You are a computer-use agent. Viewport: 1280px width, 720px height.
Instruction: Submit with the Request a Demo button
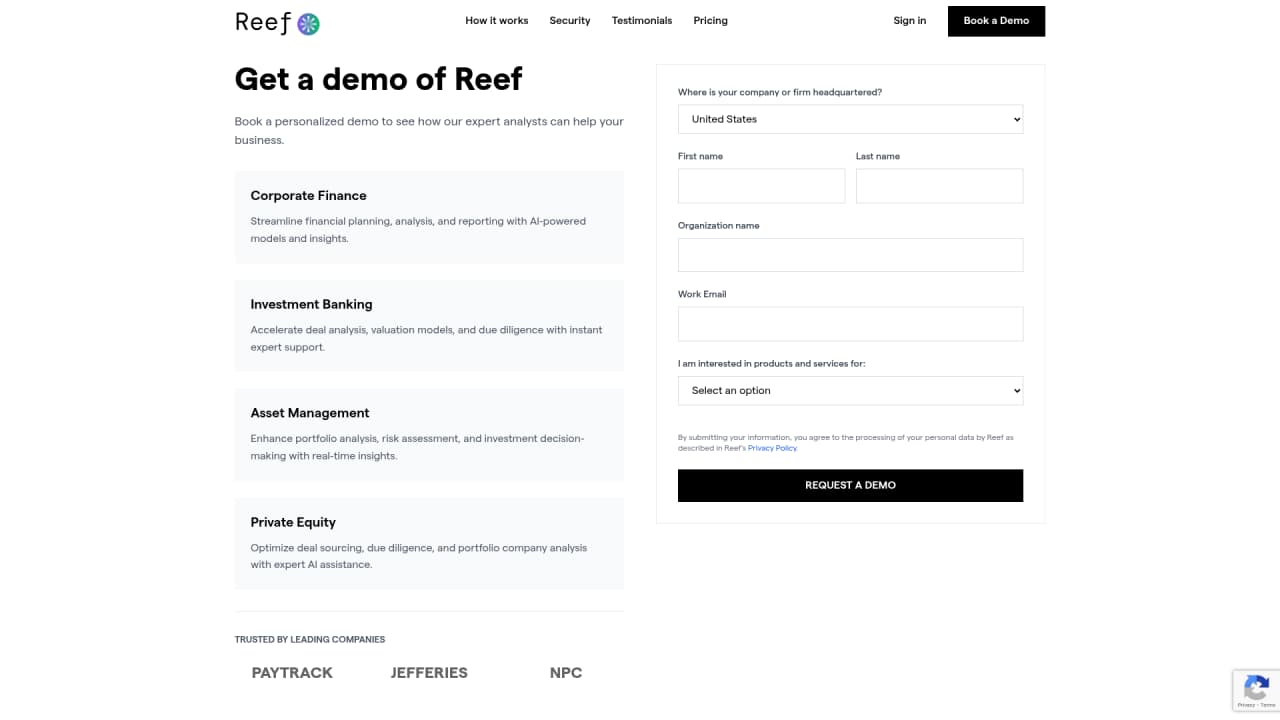click(850, 485)
